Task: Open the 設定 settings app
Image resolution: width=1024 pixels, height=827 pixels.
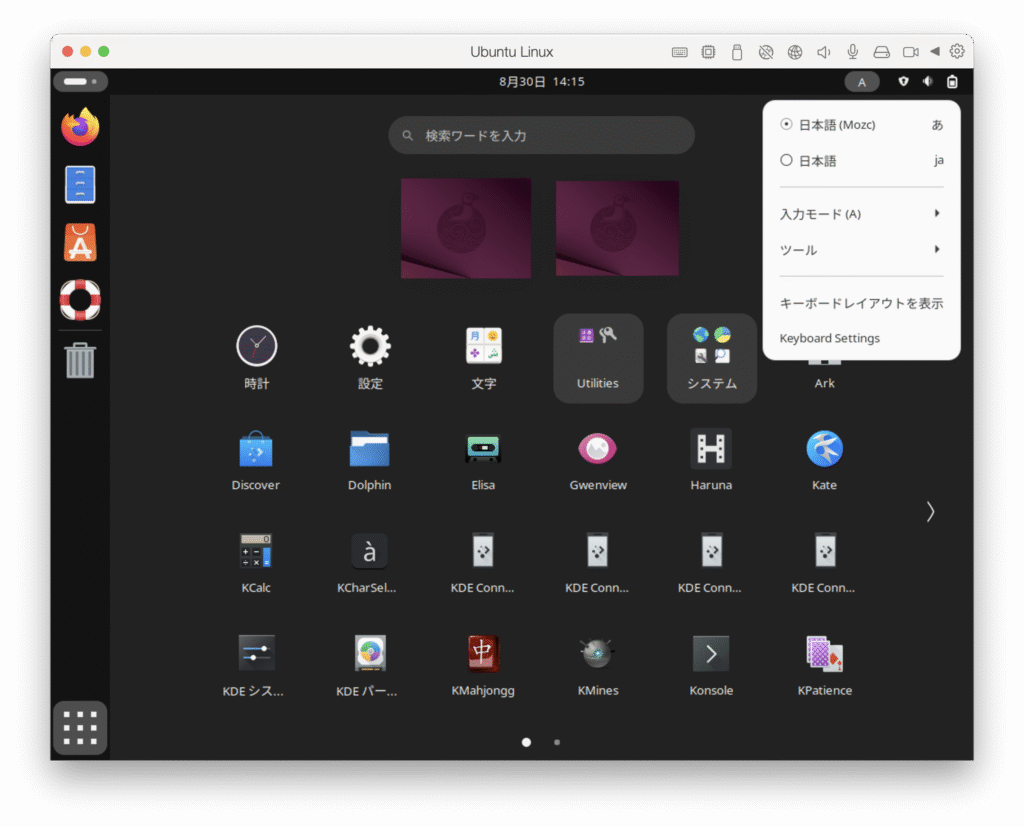Action: 370,357
